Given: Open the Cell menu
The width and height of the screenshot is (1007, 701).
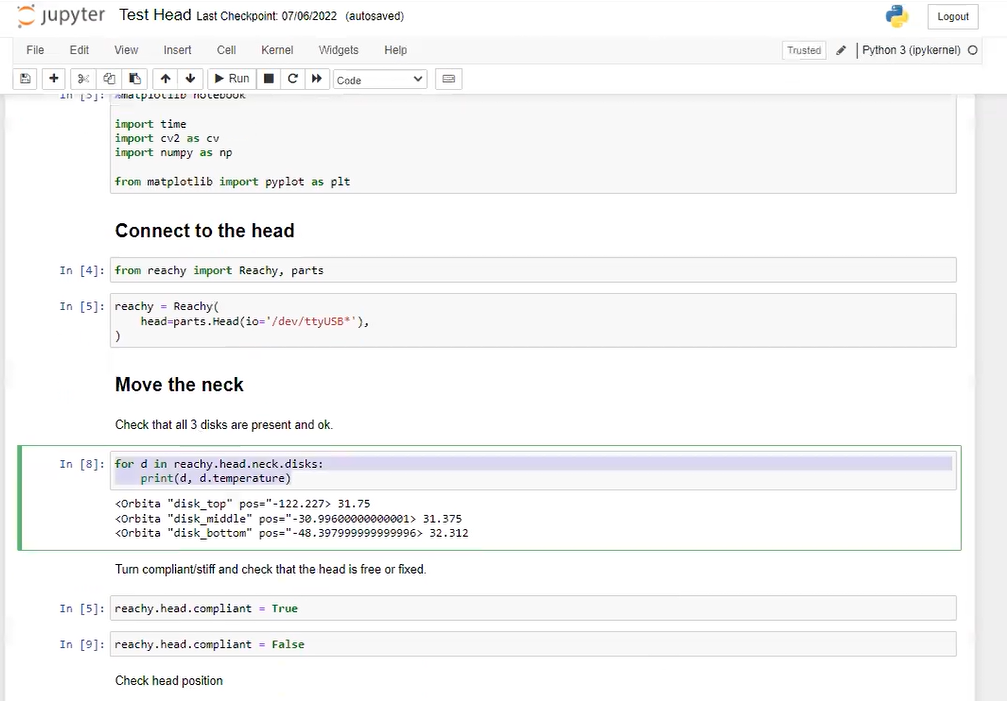Looking at the screenshot, I should coord(226,50).
